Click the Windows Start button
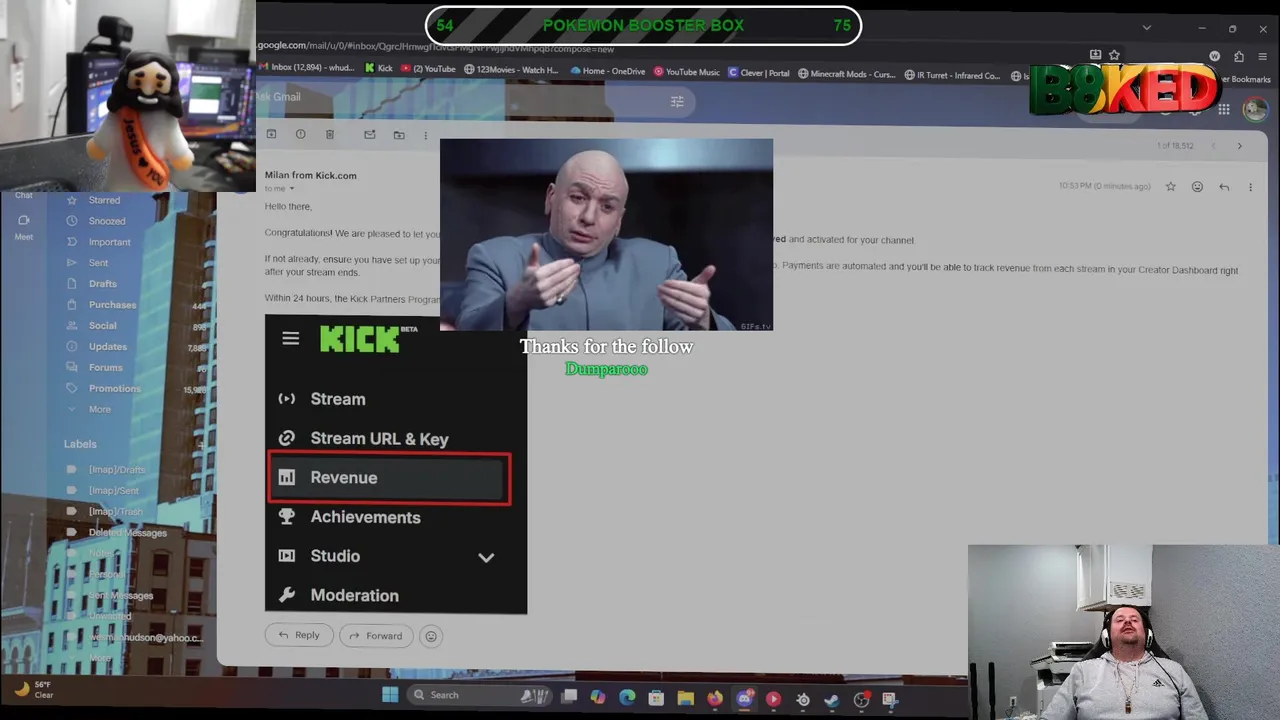 (x=390, y=695)
